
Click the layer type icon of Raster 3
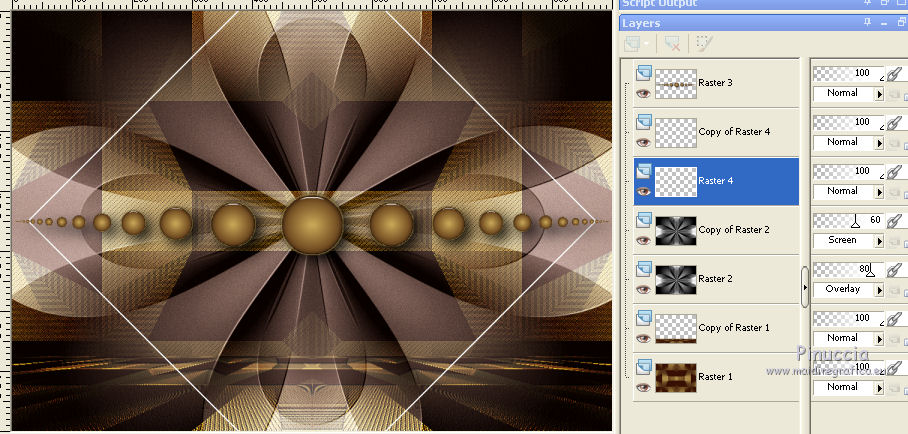tap(643, 73)
